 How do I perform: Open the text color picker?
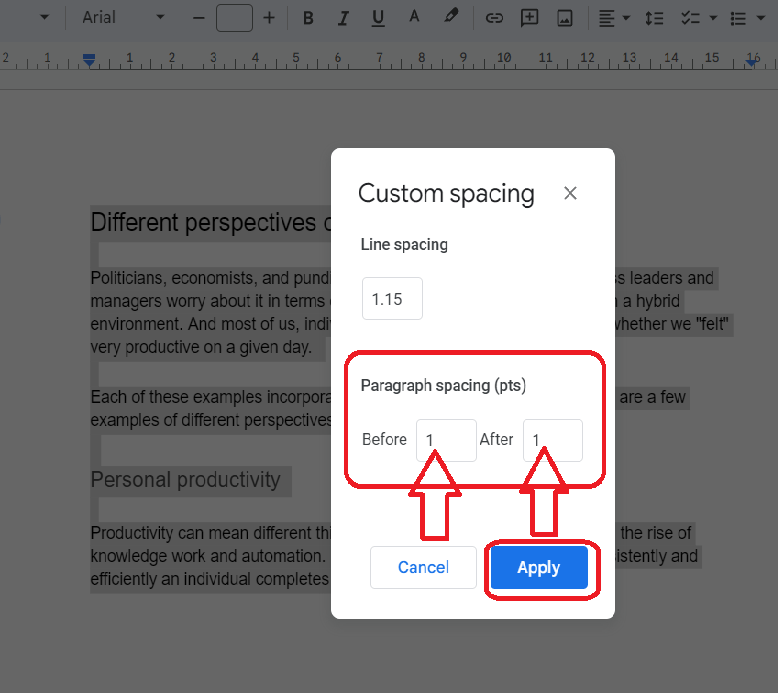pyautogui.click(x=414, y=17)
